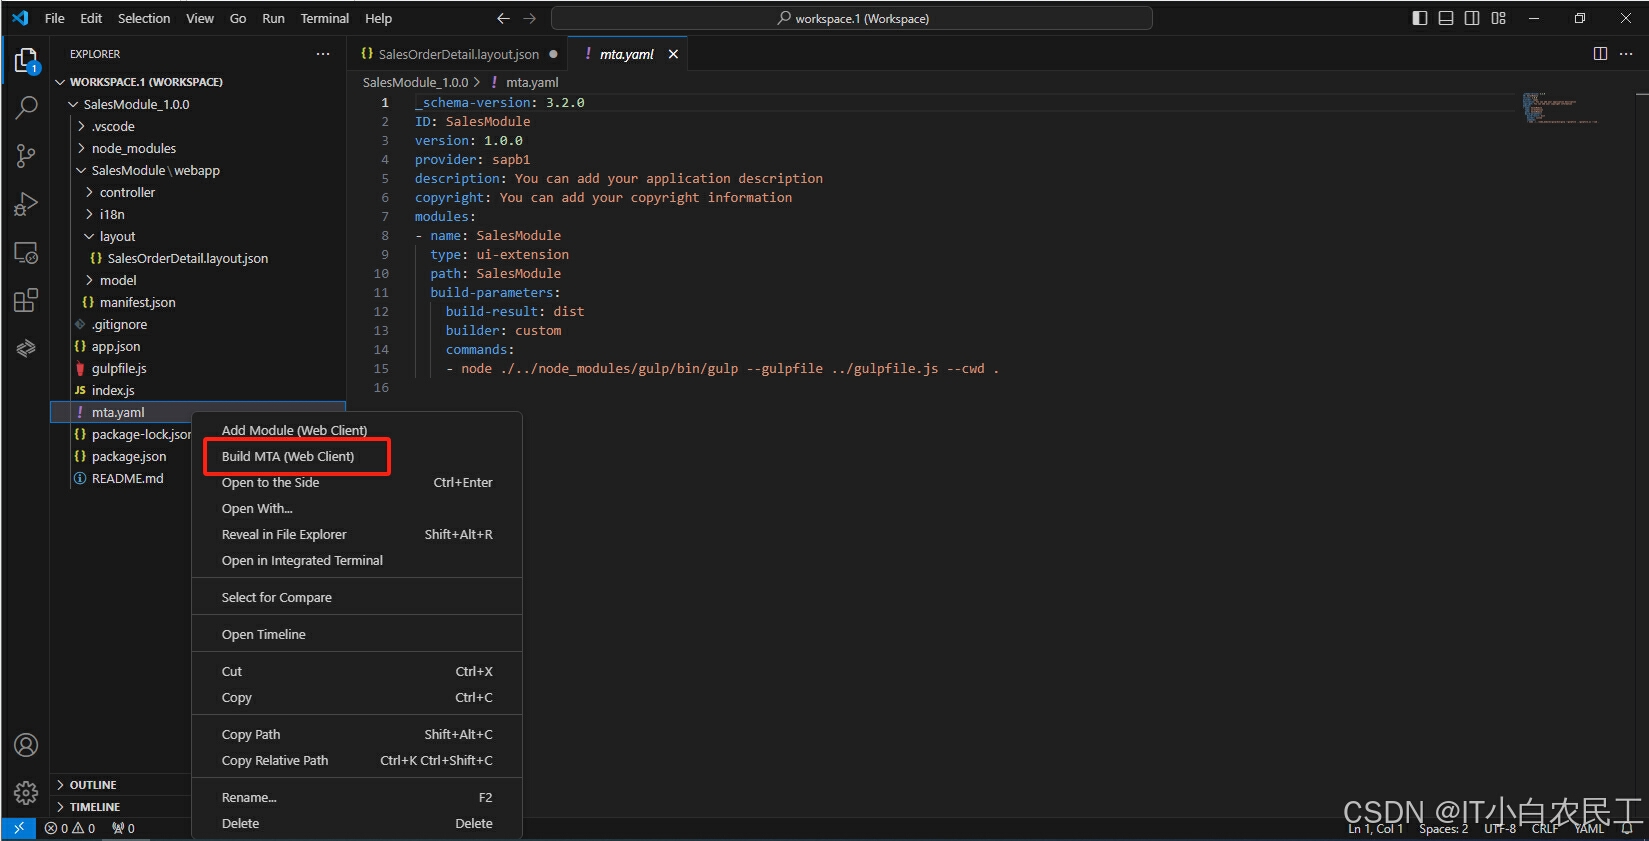Open the Help menu
The height and width of the screenshot is (841, 1649).
[x=378, y=18]
